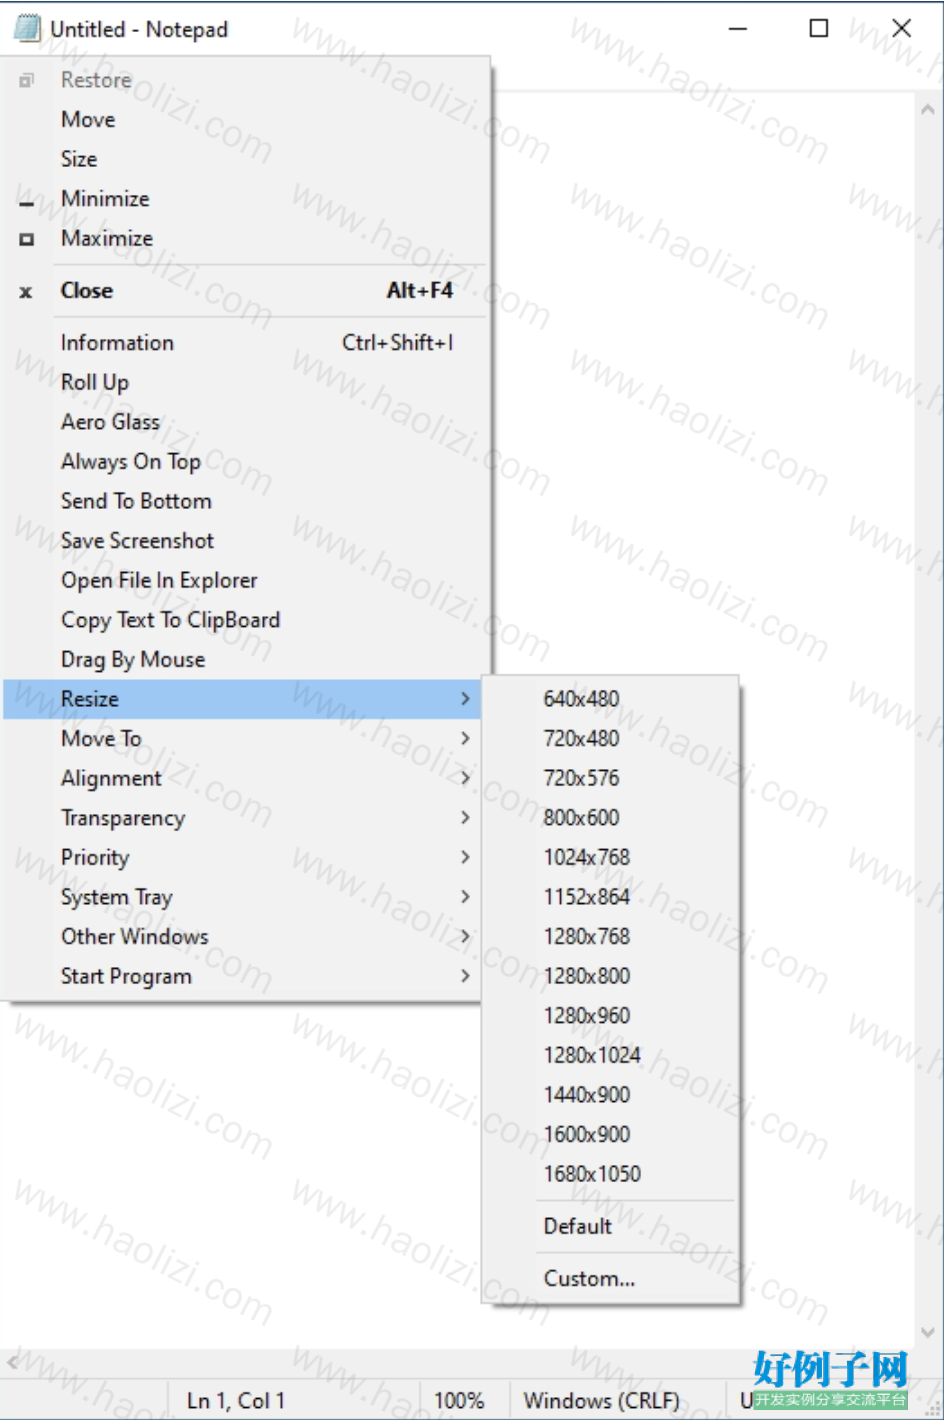
Task: Click the Restore menu entry
Action: tap(246, 80)
